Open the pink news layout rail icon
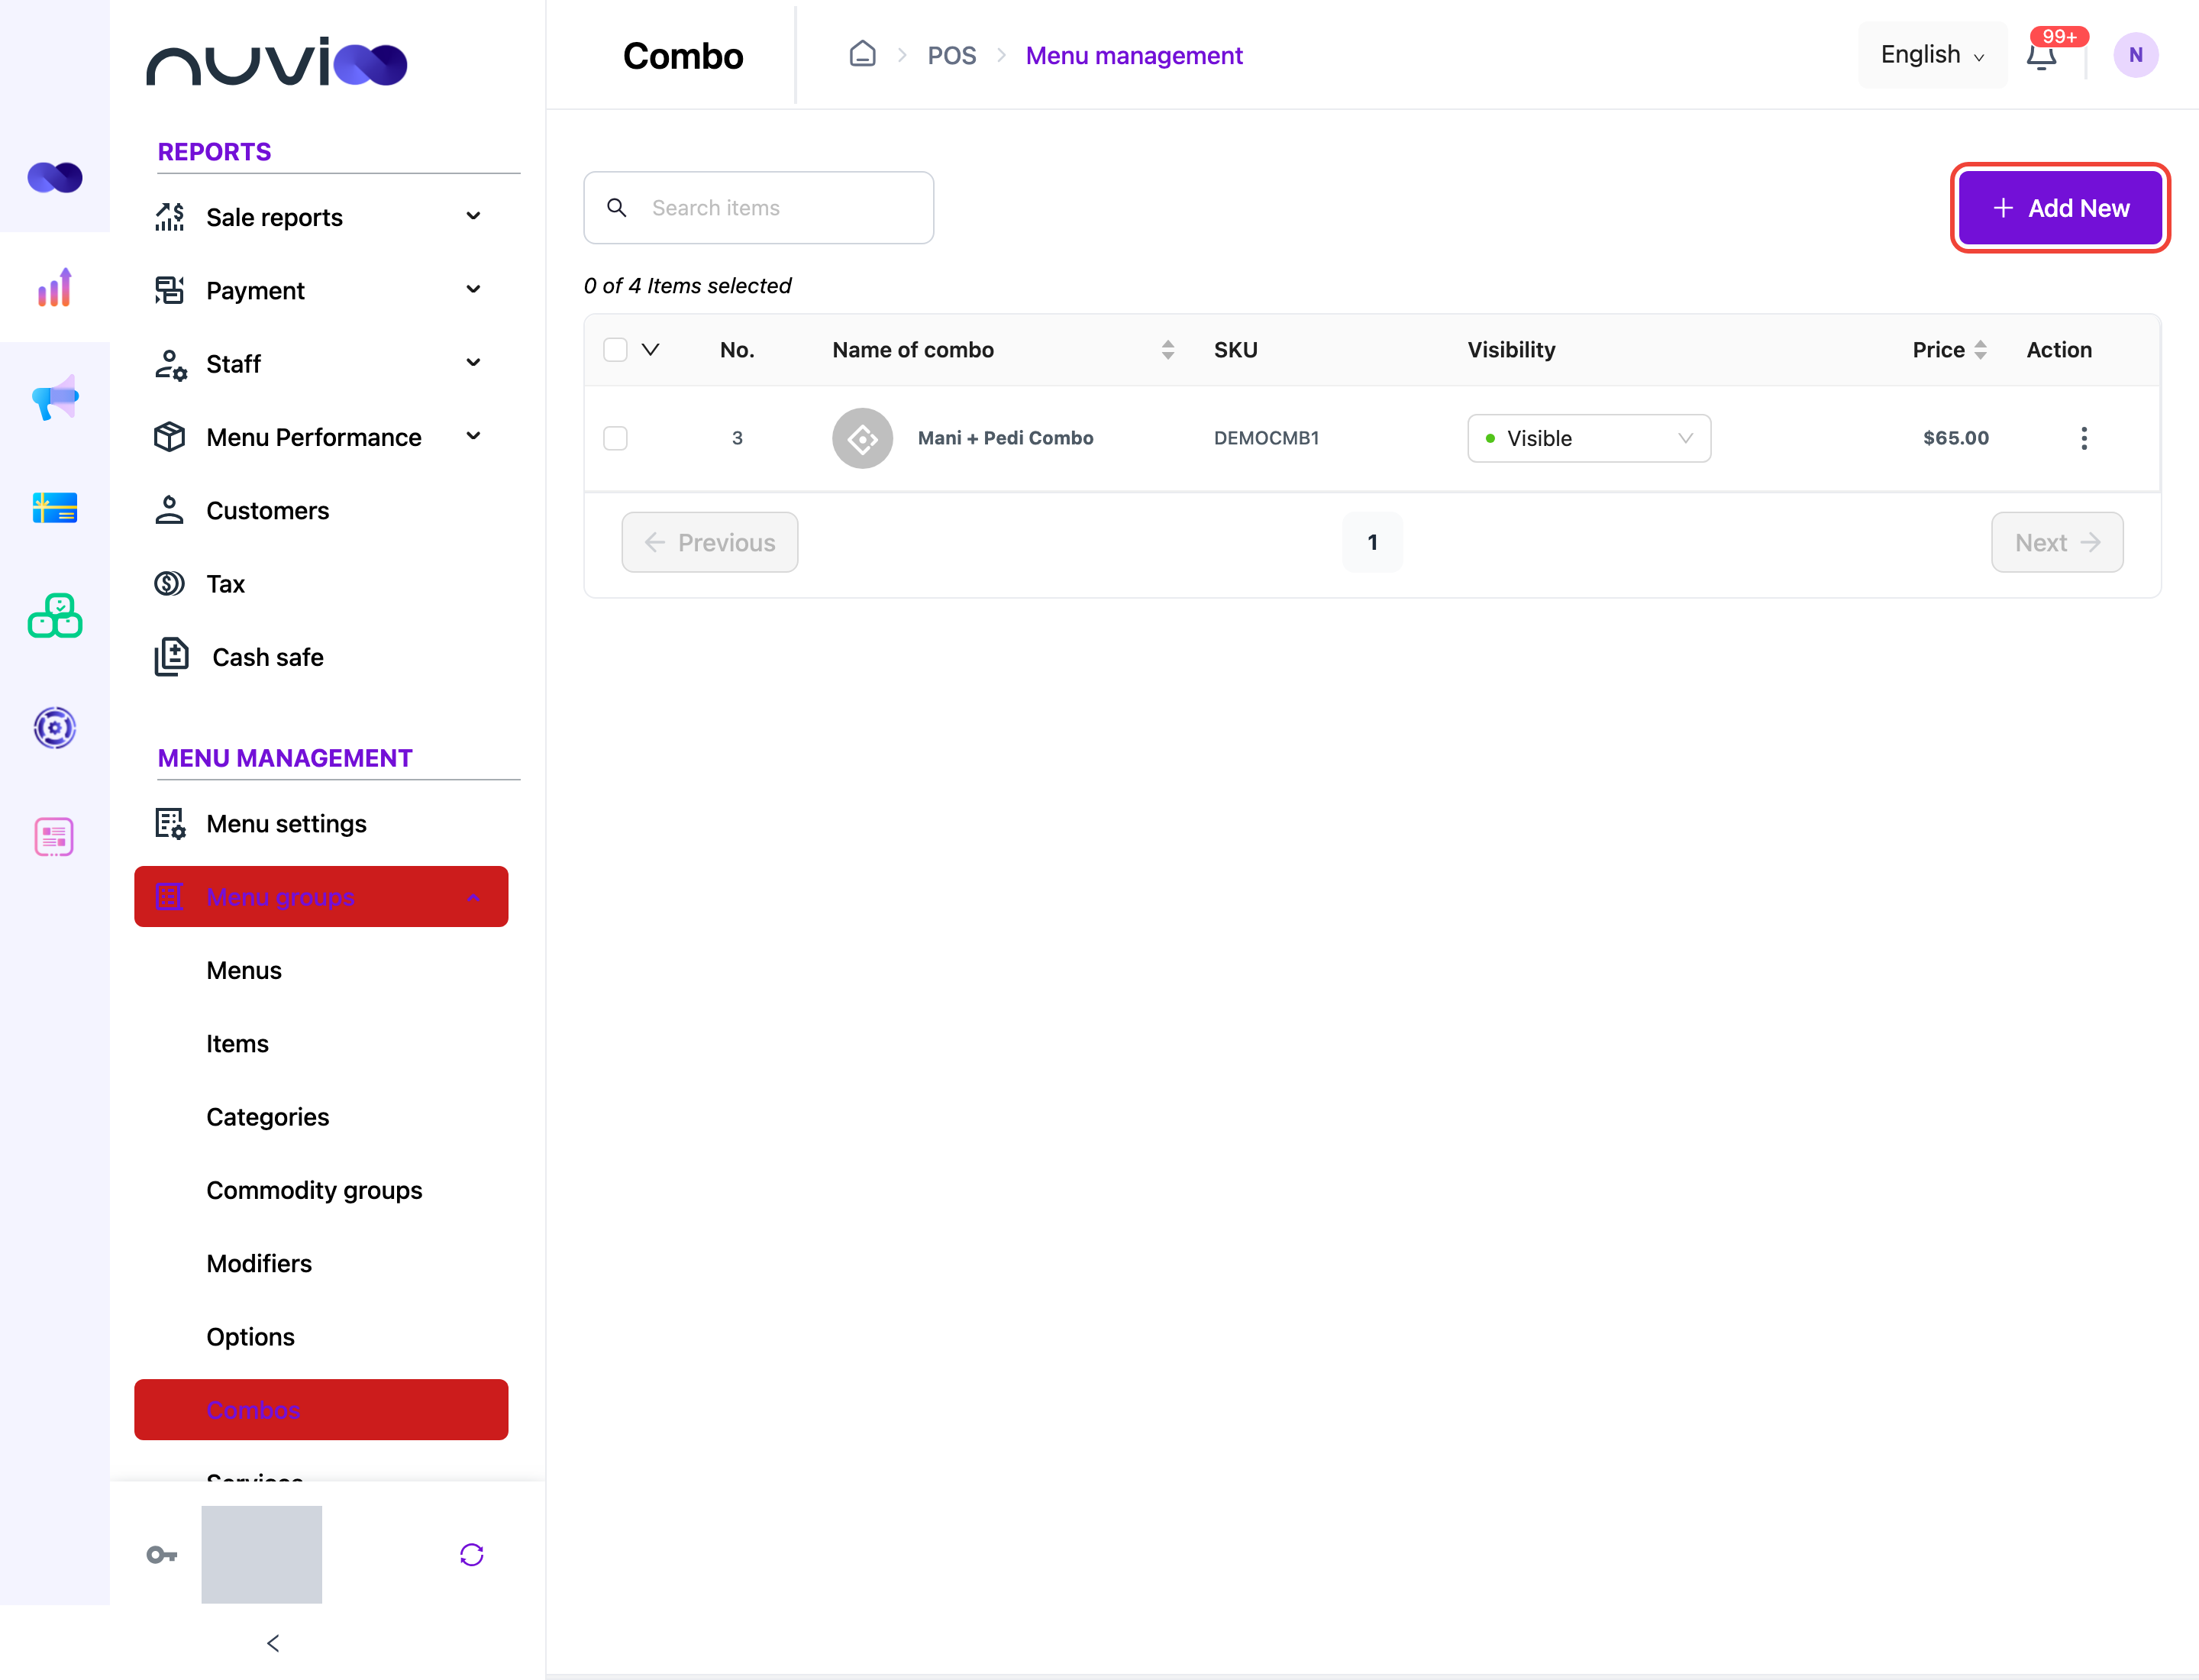Image resolution: width=2199 pixels, height=1680 pixels. (55, 837)
